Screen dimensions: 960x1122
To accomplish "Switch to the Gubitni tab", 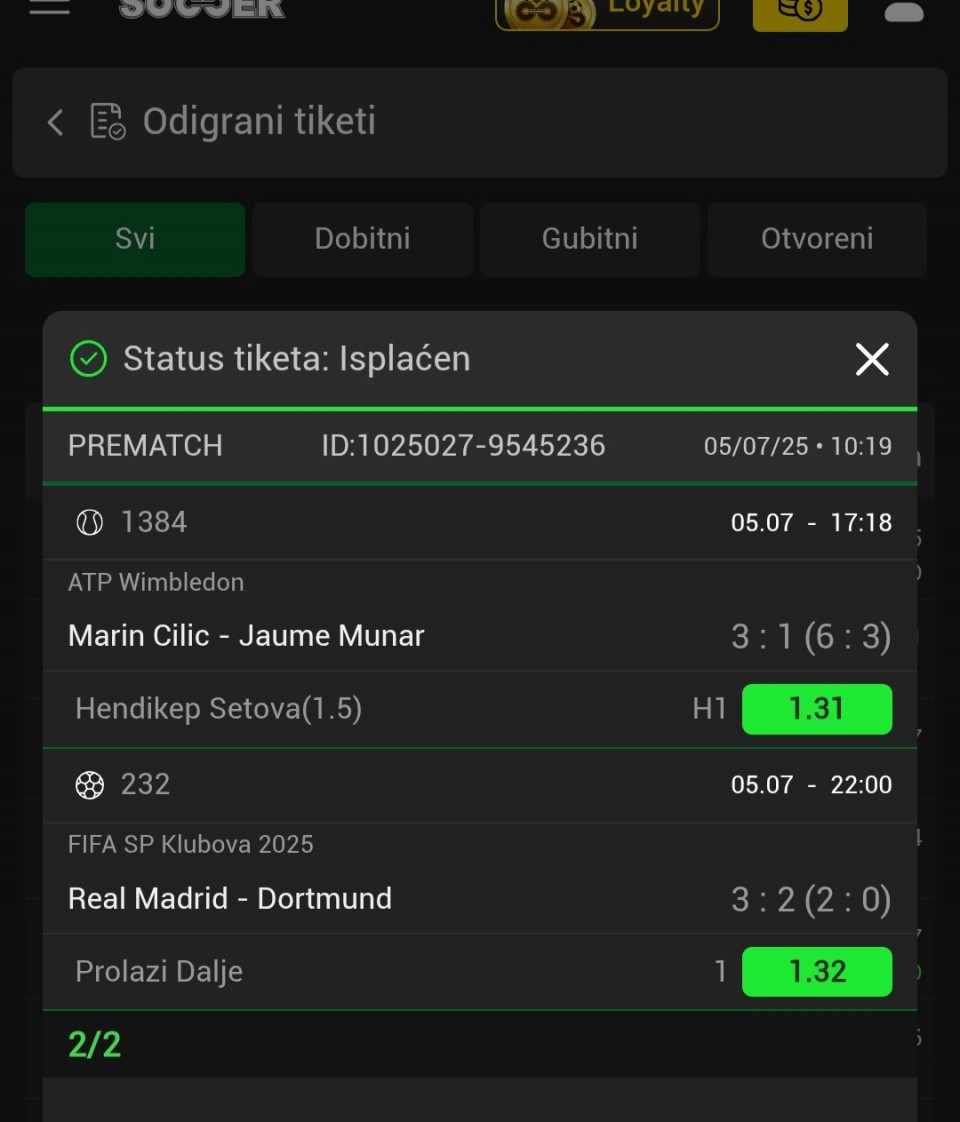I will click(590, 239).
